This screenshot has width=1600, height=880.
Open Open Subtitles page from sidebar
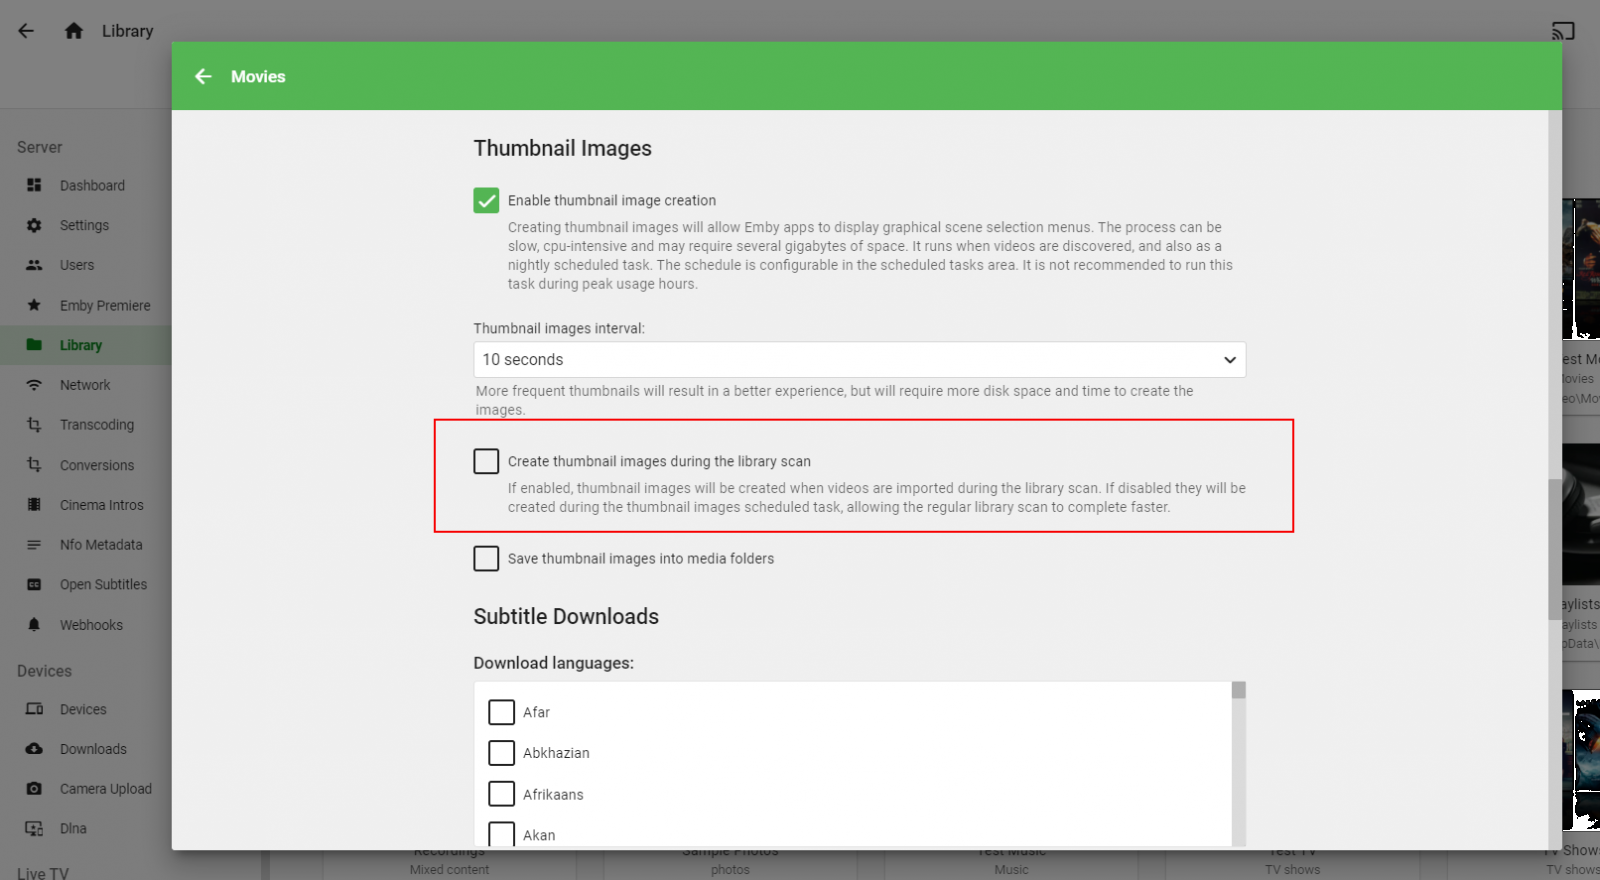coord(103,585)
